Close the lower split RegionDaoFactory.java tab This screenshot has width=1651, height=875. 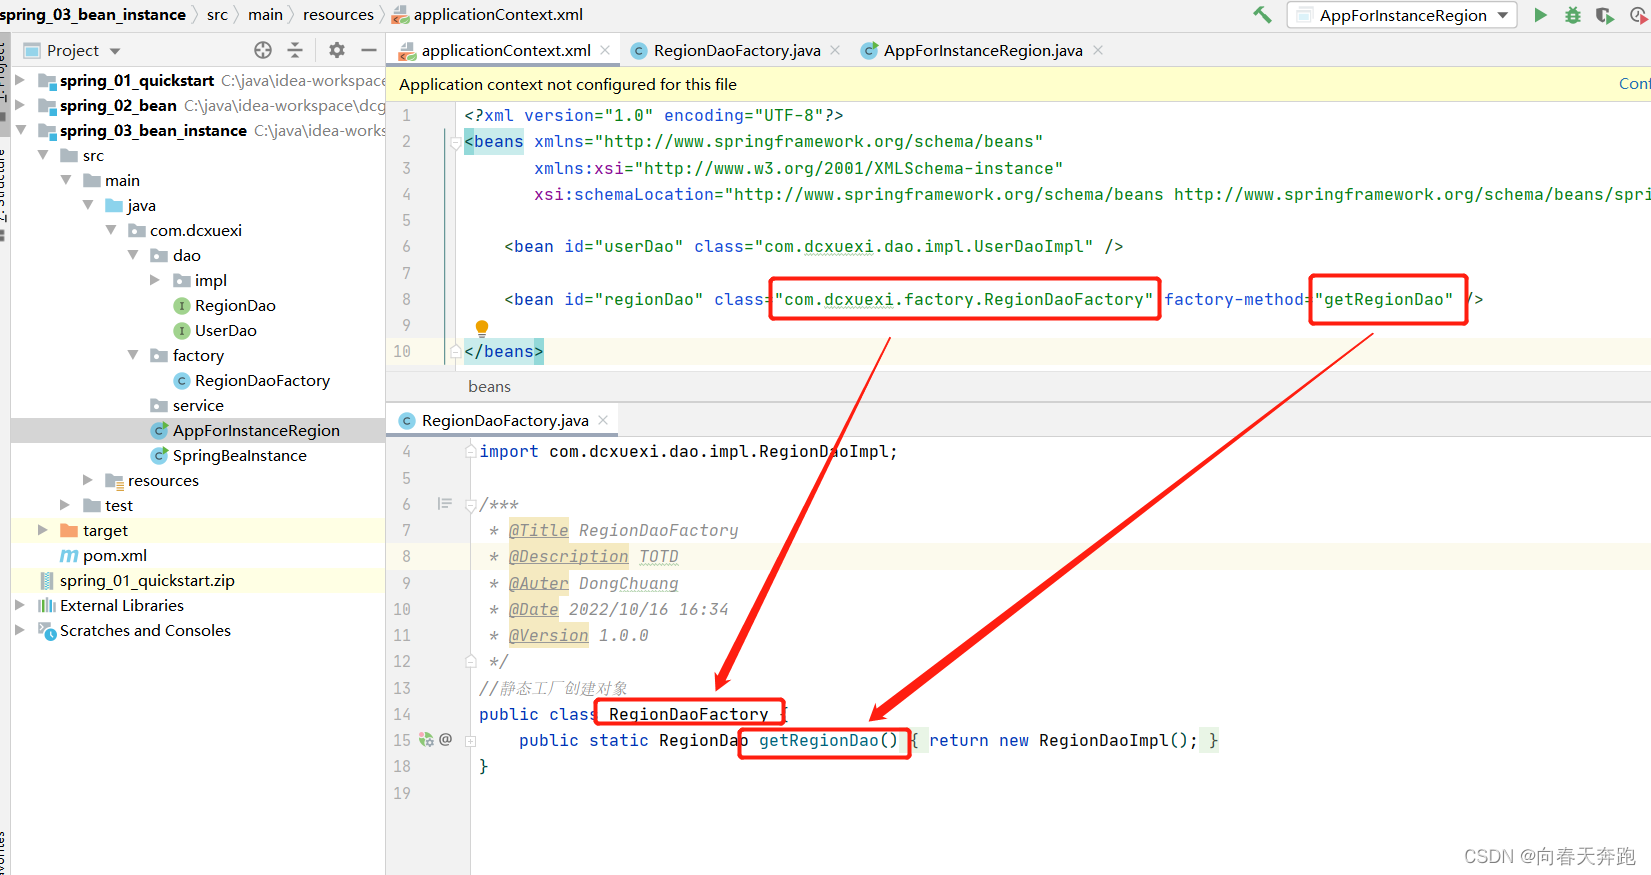click(x=603, y=420)
